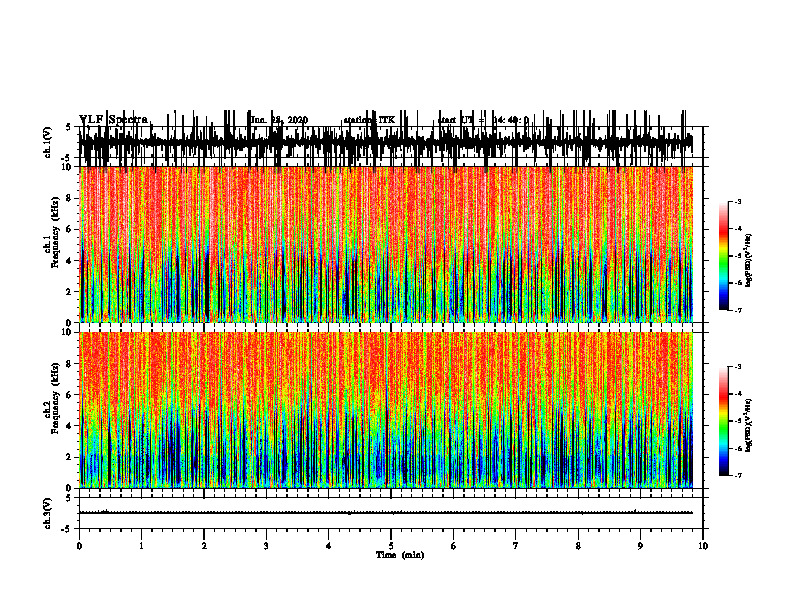Screen dimensions: 792x612
Task: Click the '4' kHz tick on ch.2 spectrogram
Action: 69,426
